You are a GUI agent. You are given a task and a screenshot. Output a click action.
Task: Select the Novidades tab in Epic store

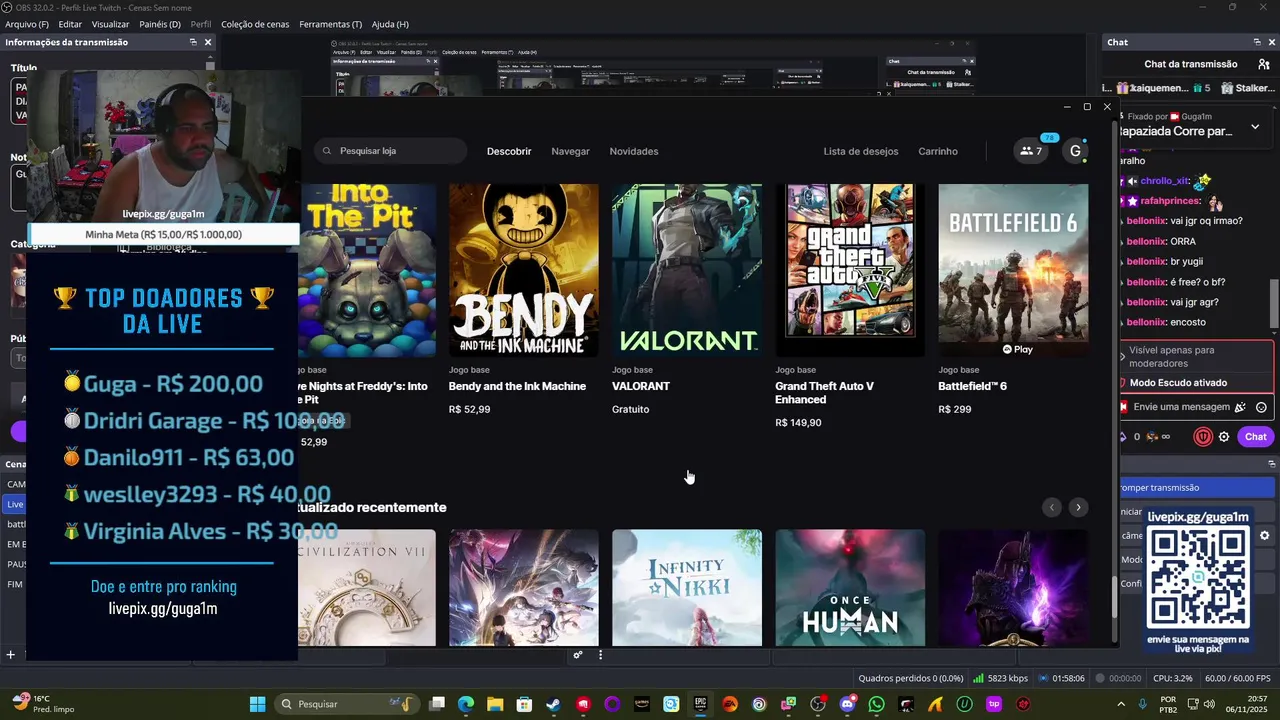click(x=634, y=151)
